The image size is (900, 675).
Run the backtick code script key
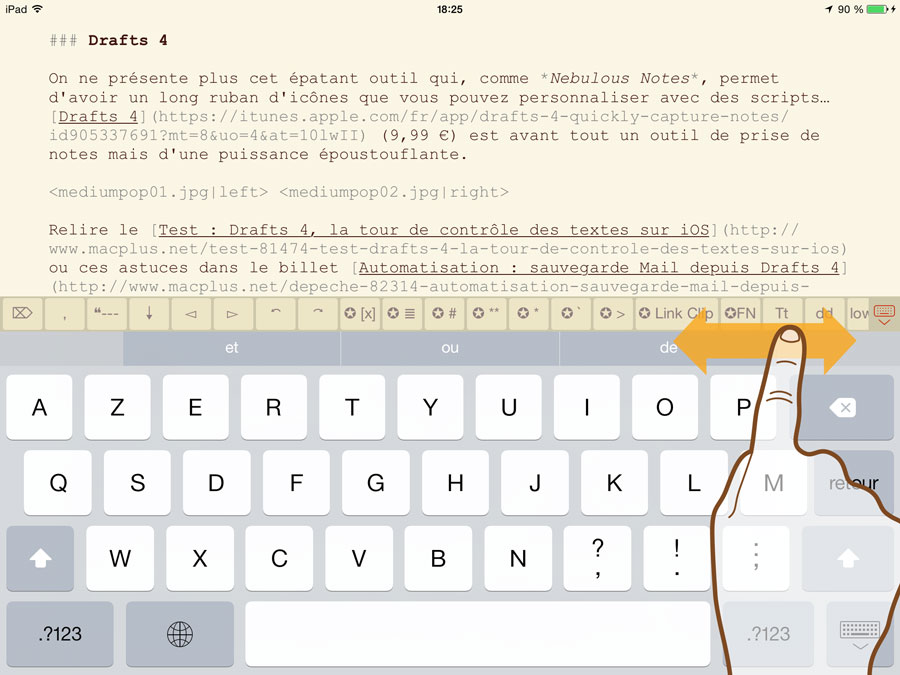coord(571,313)
